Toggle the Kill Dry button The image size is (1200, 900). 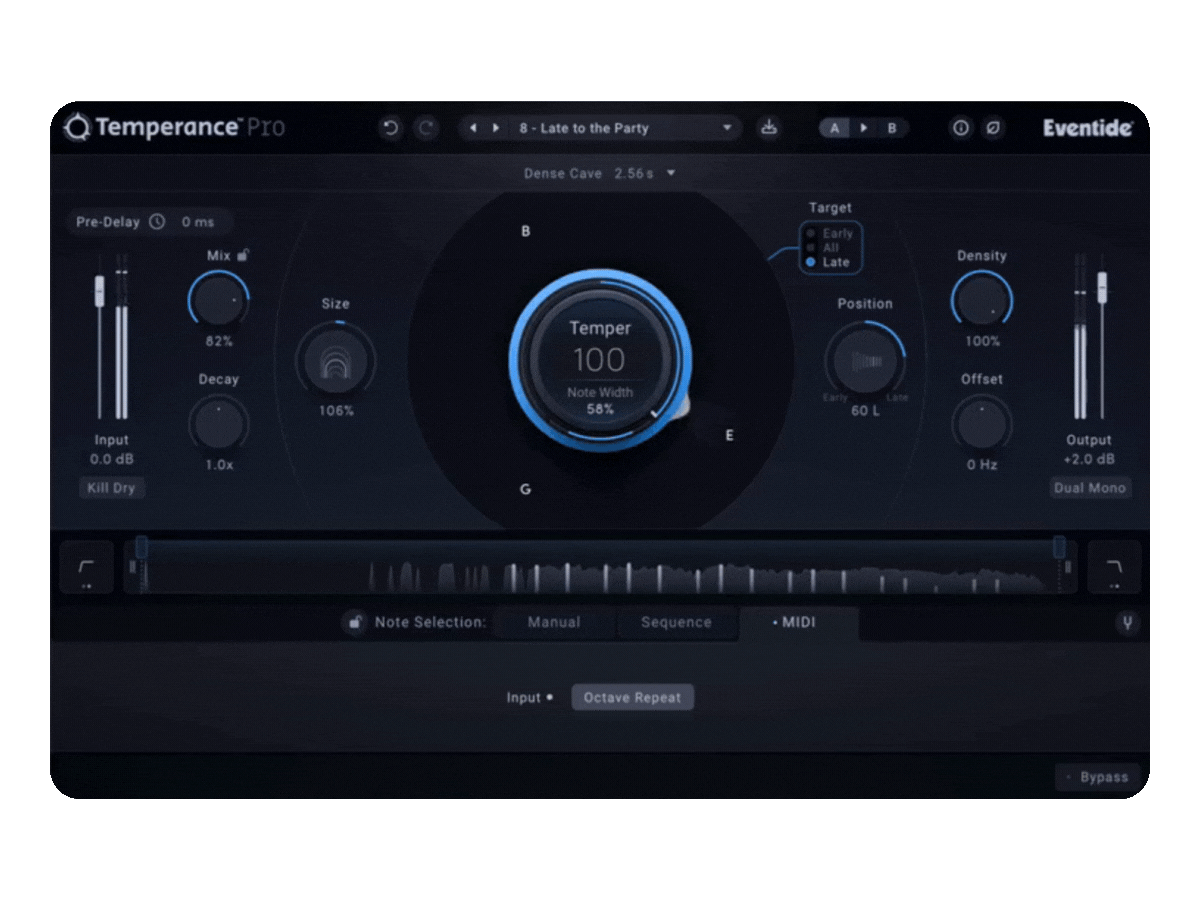point(111,488)
